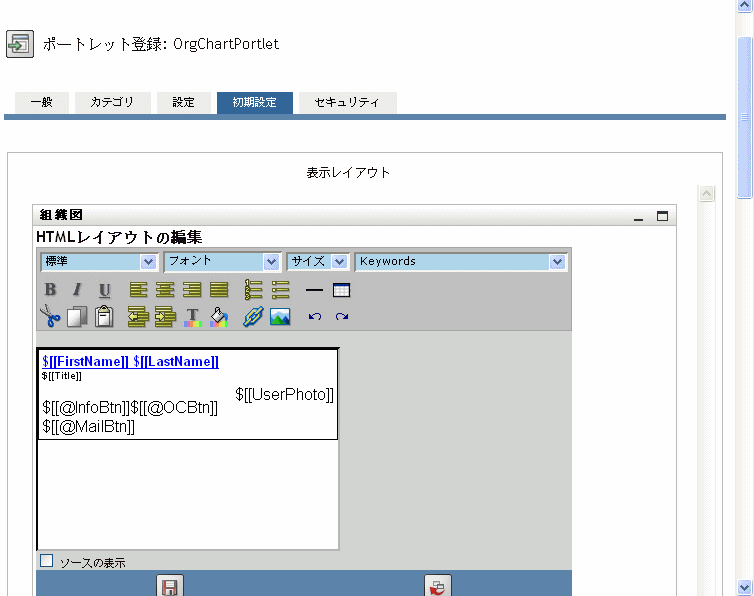
Task: Insert bulleted list
Action: click(x=280, y=290)
